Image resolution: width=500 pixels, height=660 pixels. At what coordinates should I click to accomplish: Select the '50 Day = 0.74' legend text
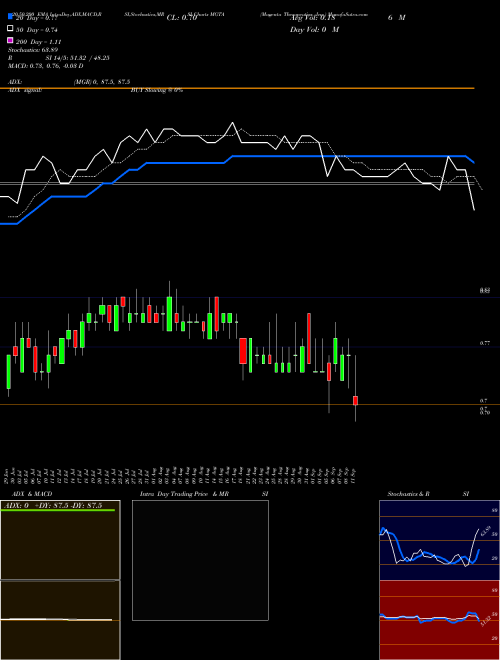(37, 30)
